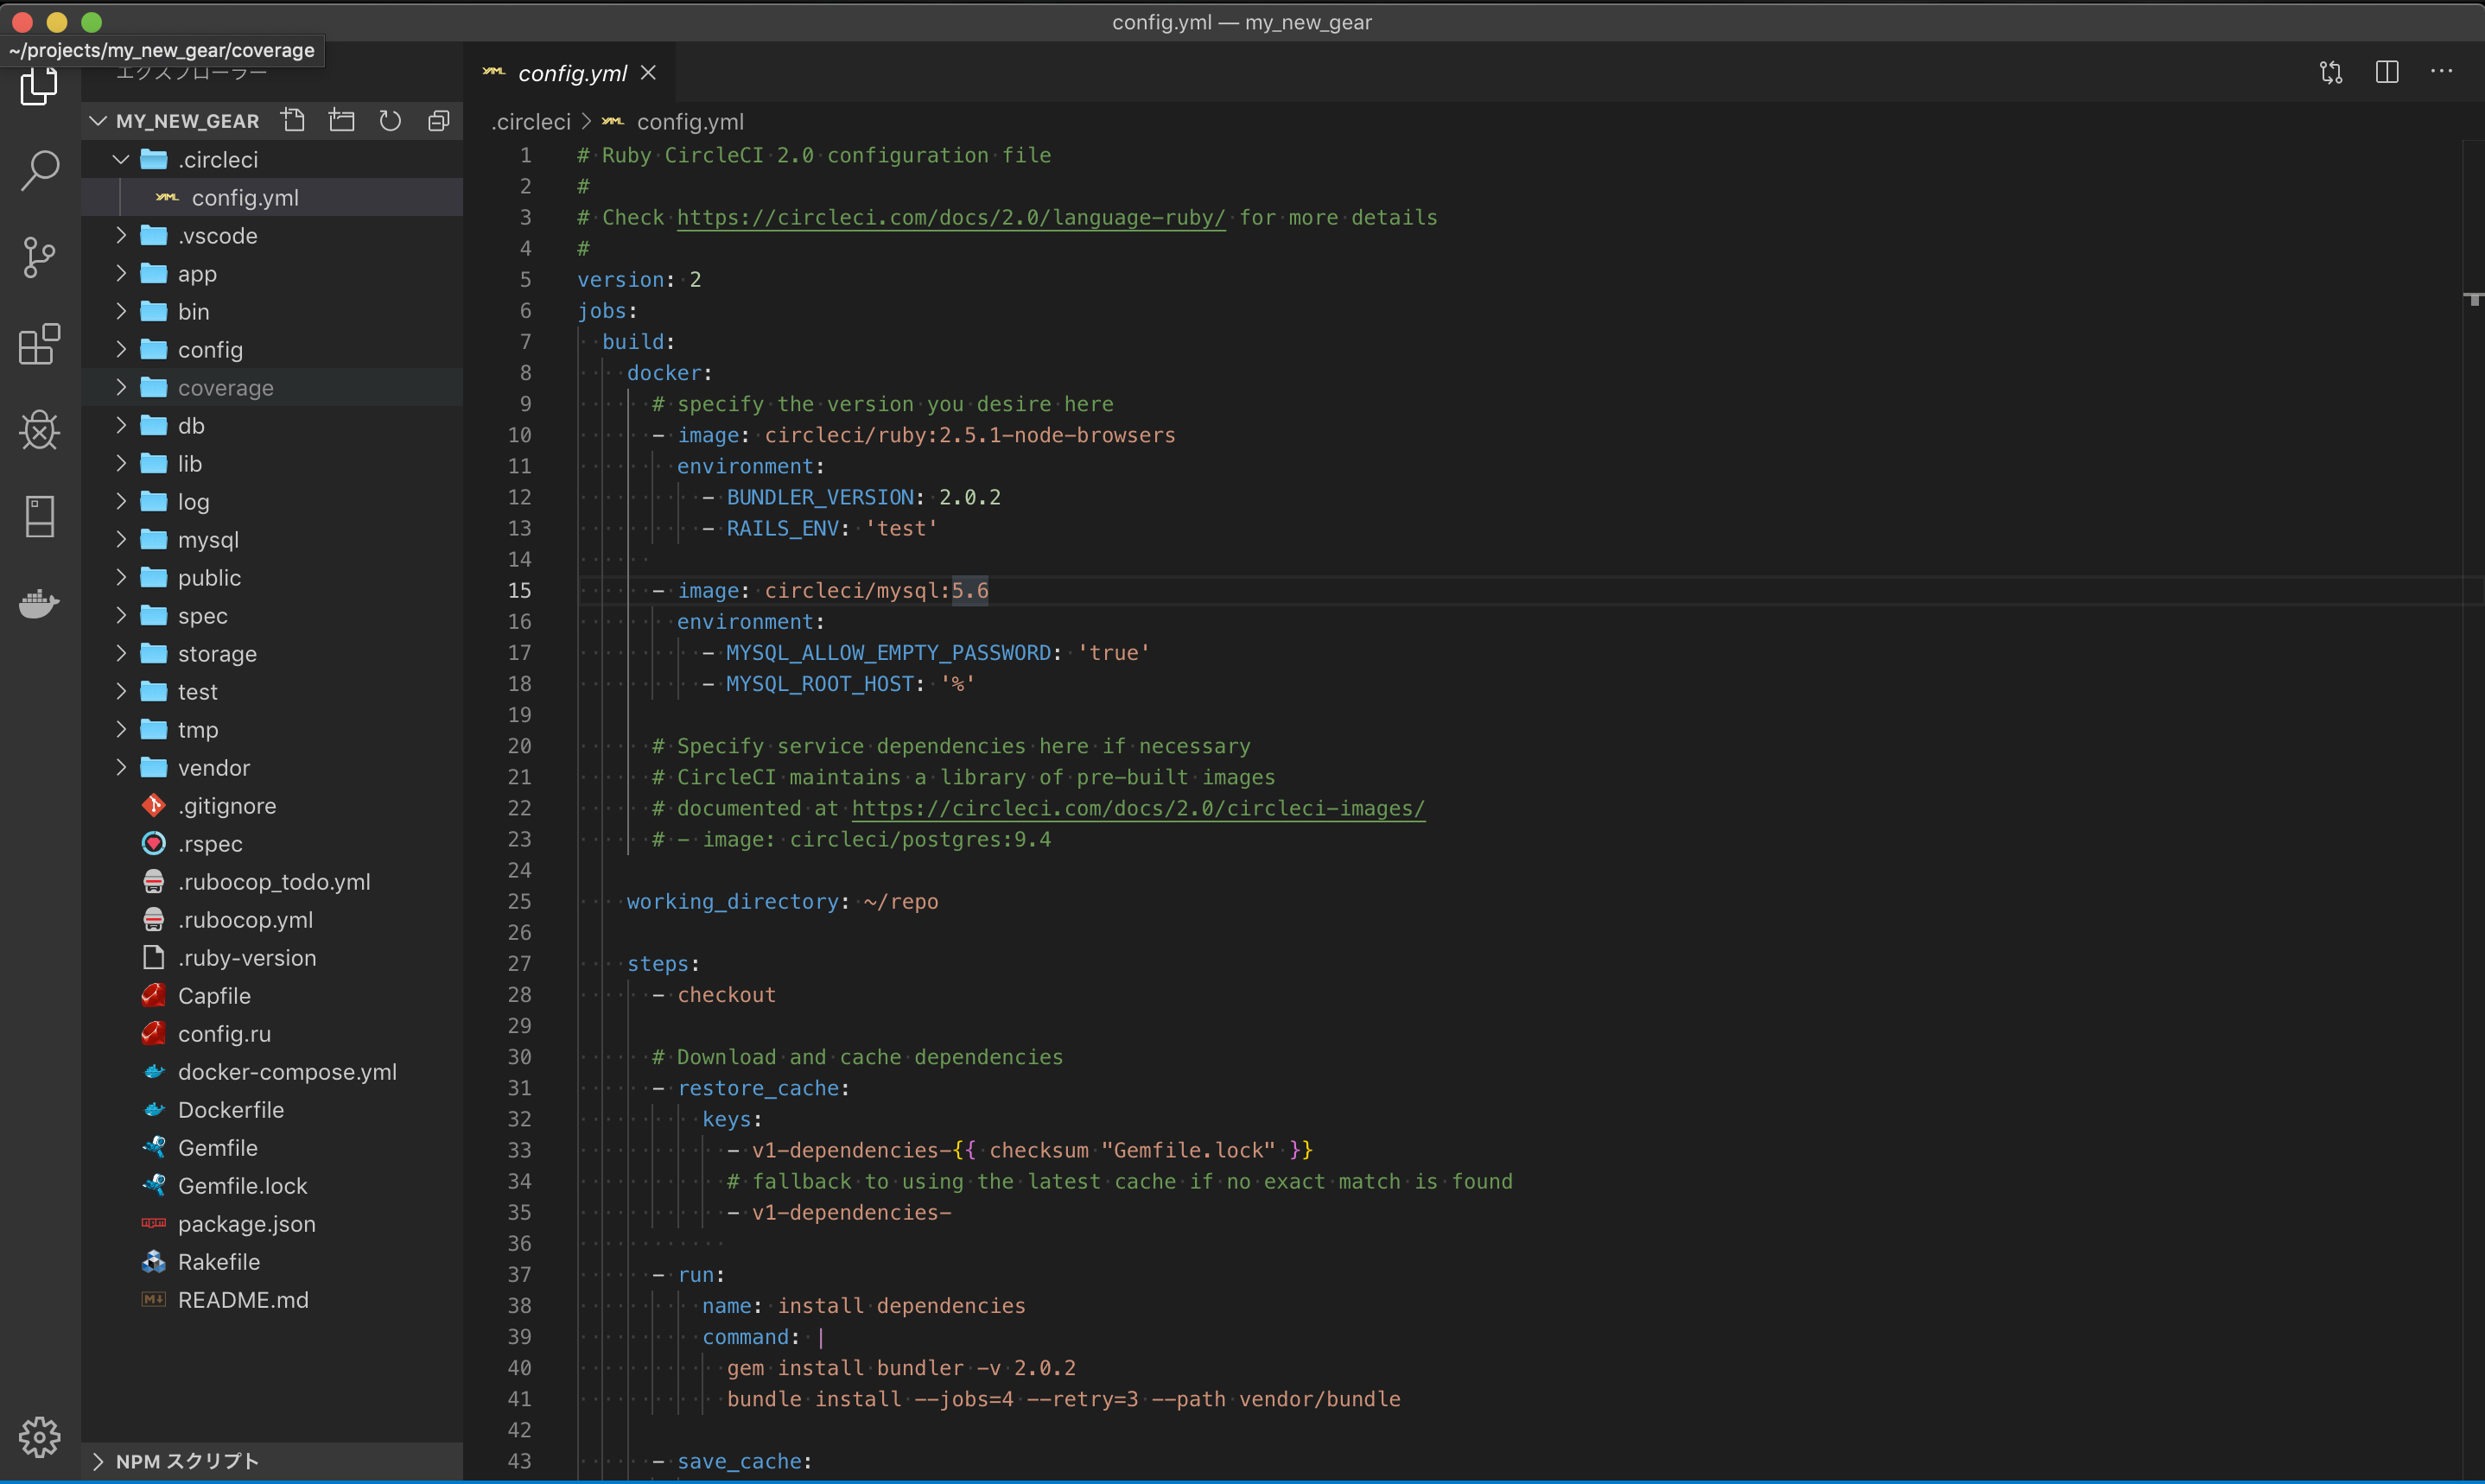Click 'MYSQL_ALLOW_EMPTY_PASSWORD' in the editor
Viewport: 2485px width, 1484px height.
pyautogui.click(x=888, y=653)
